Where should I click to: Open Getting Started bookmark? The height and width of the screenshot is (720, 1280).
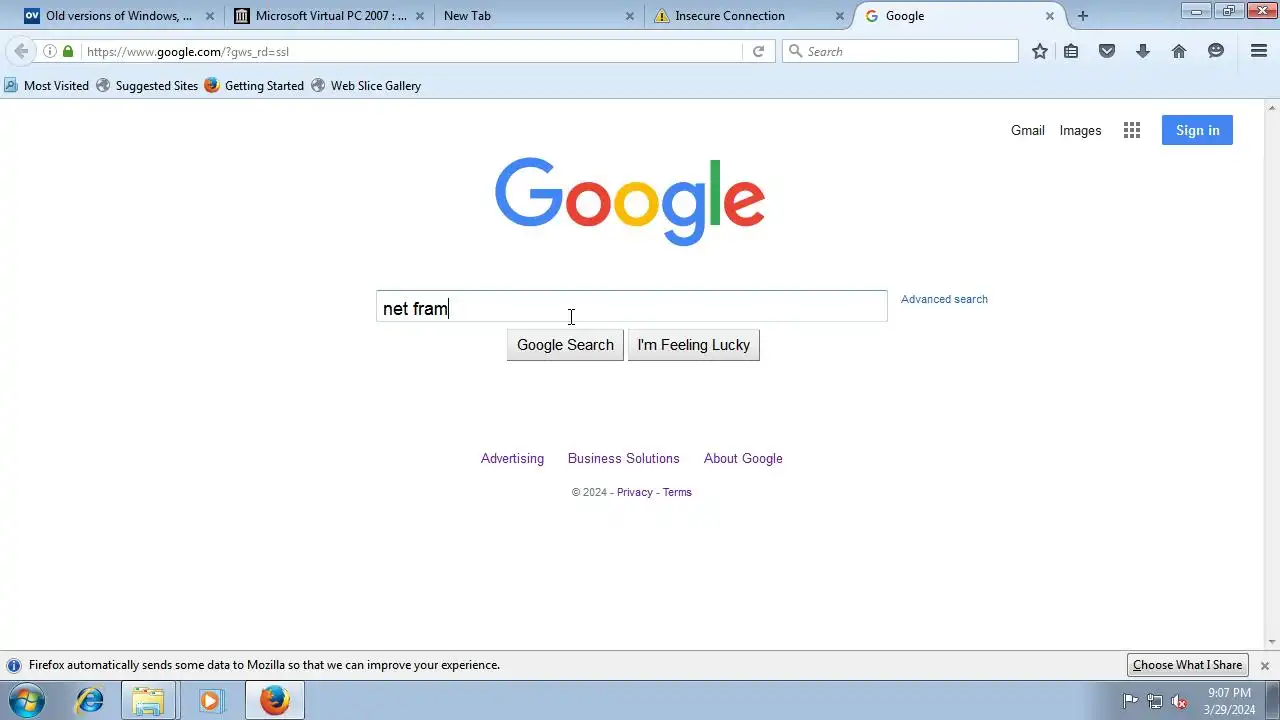click(254, 86)
